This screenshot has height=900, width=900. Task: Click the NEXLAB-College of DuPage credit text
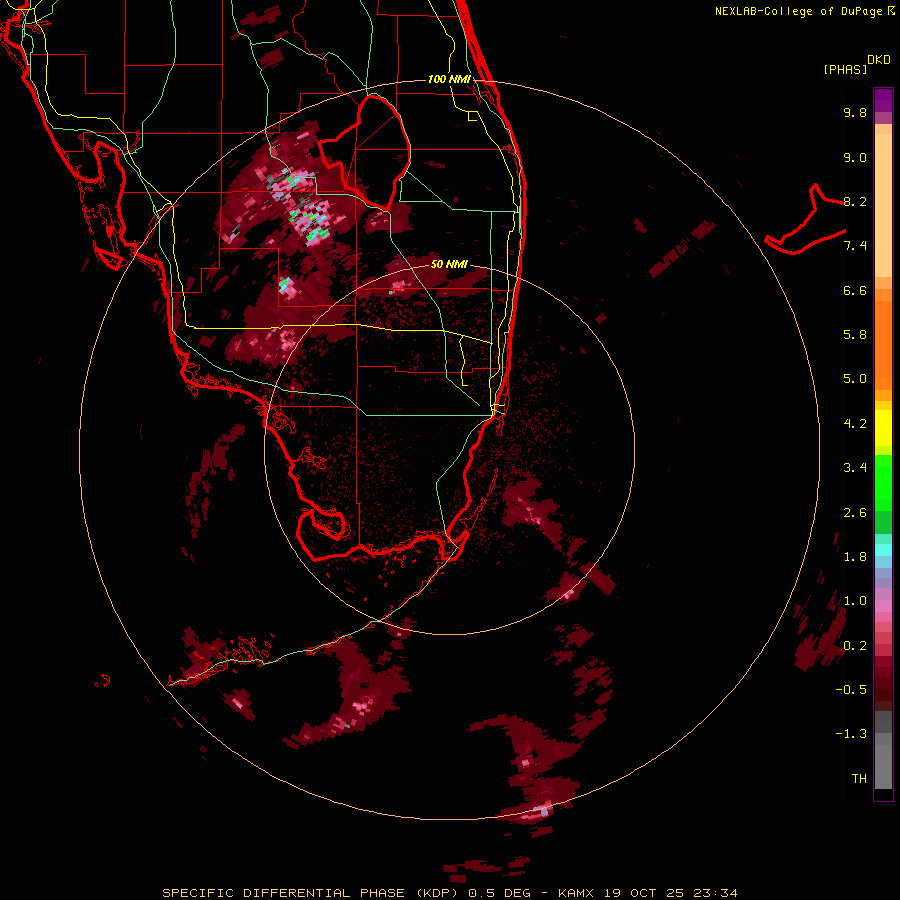coord(798,11)
